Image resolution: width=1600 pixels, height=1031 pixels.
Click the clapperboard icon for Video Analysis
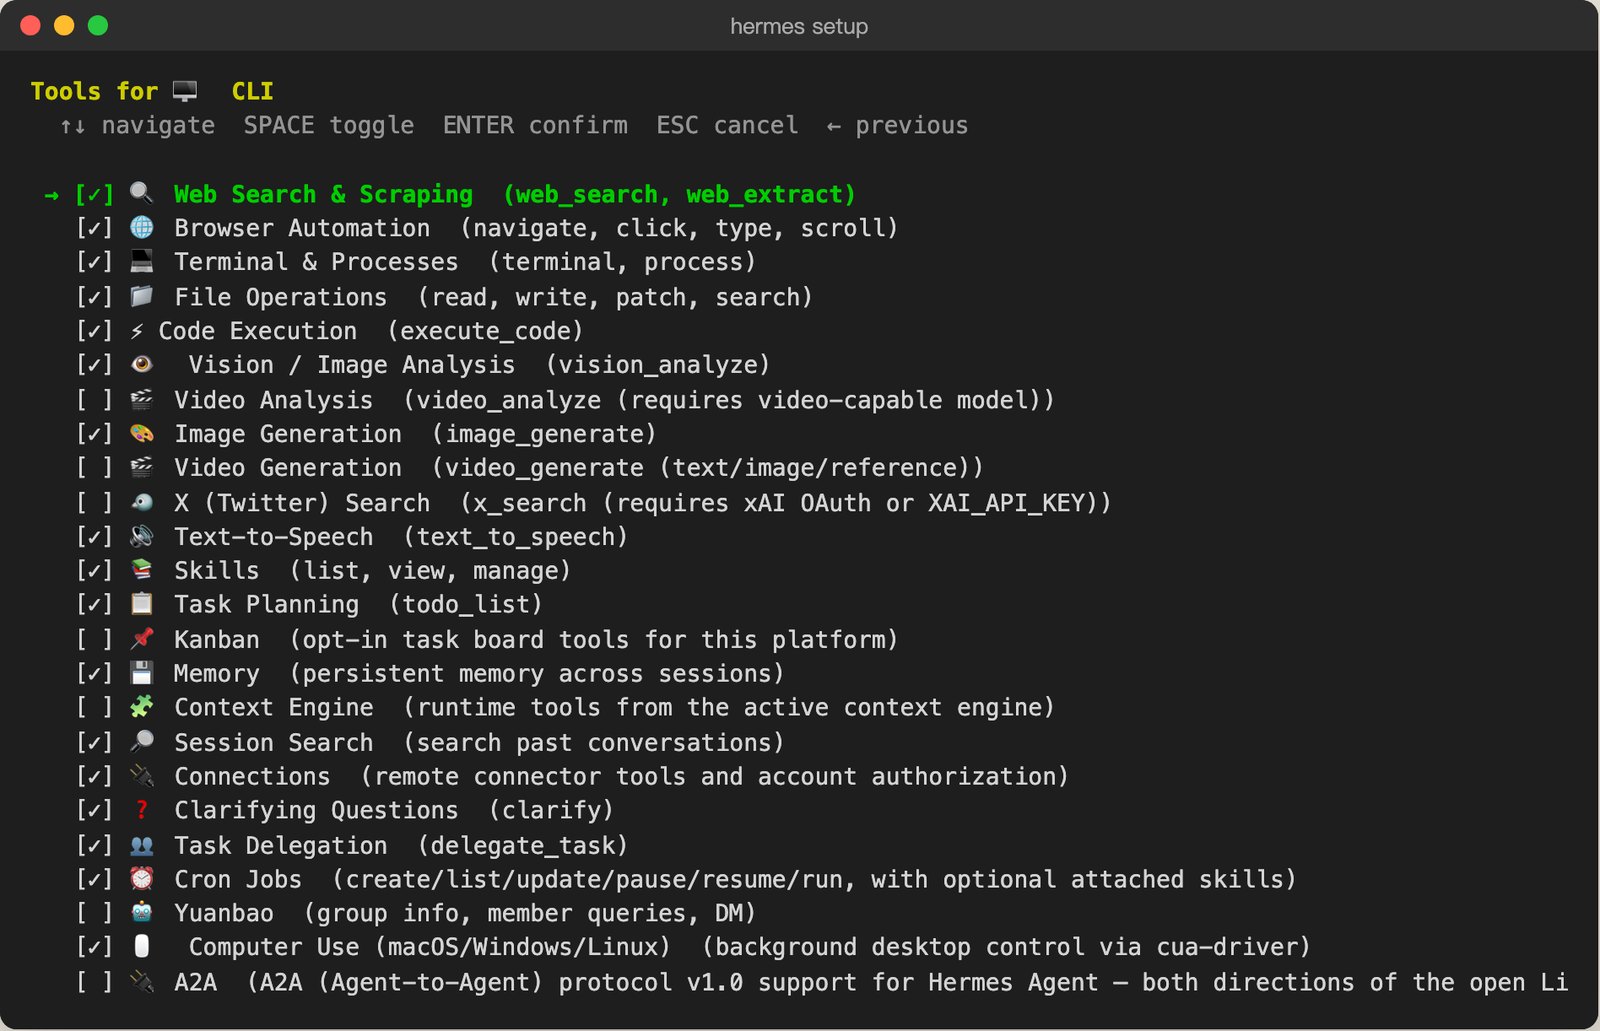[141, 400]
